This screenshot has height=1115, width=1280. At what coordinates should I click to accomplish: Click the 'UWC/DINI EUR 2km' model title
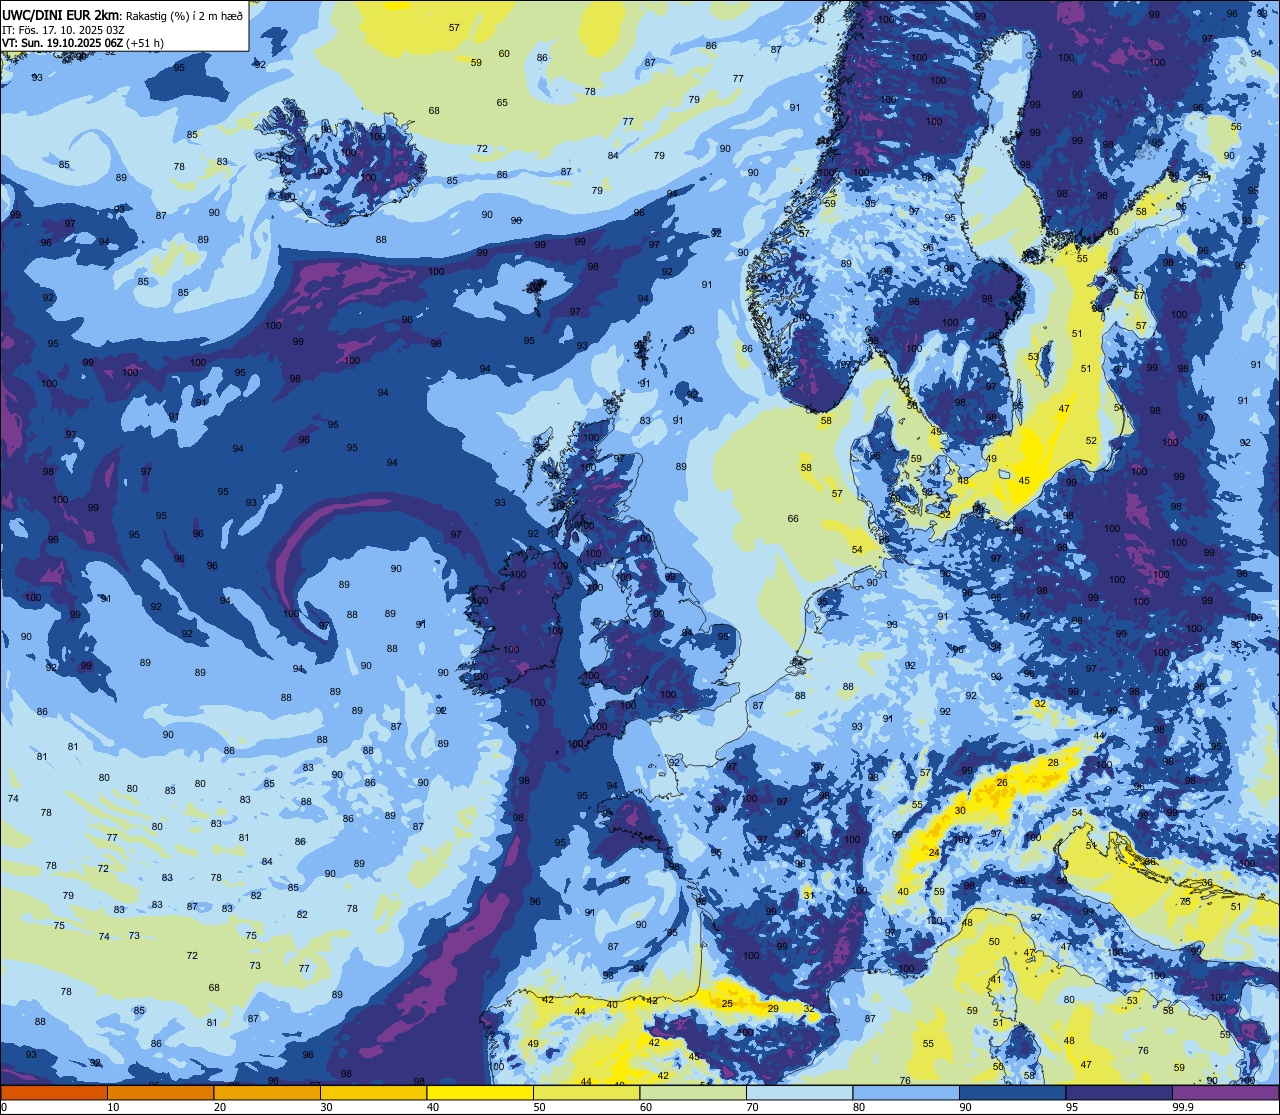(60, 14)
